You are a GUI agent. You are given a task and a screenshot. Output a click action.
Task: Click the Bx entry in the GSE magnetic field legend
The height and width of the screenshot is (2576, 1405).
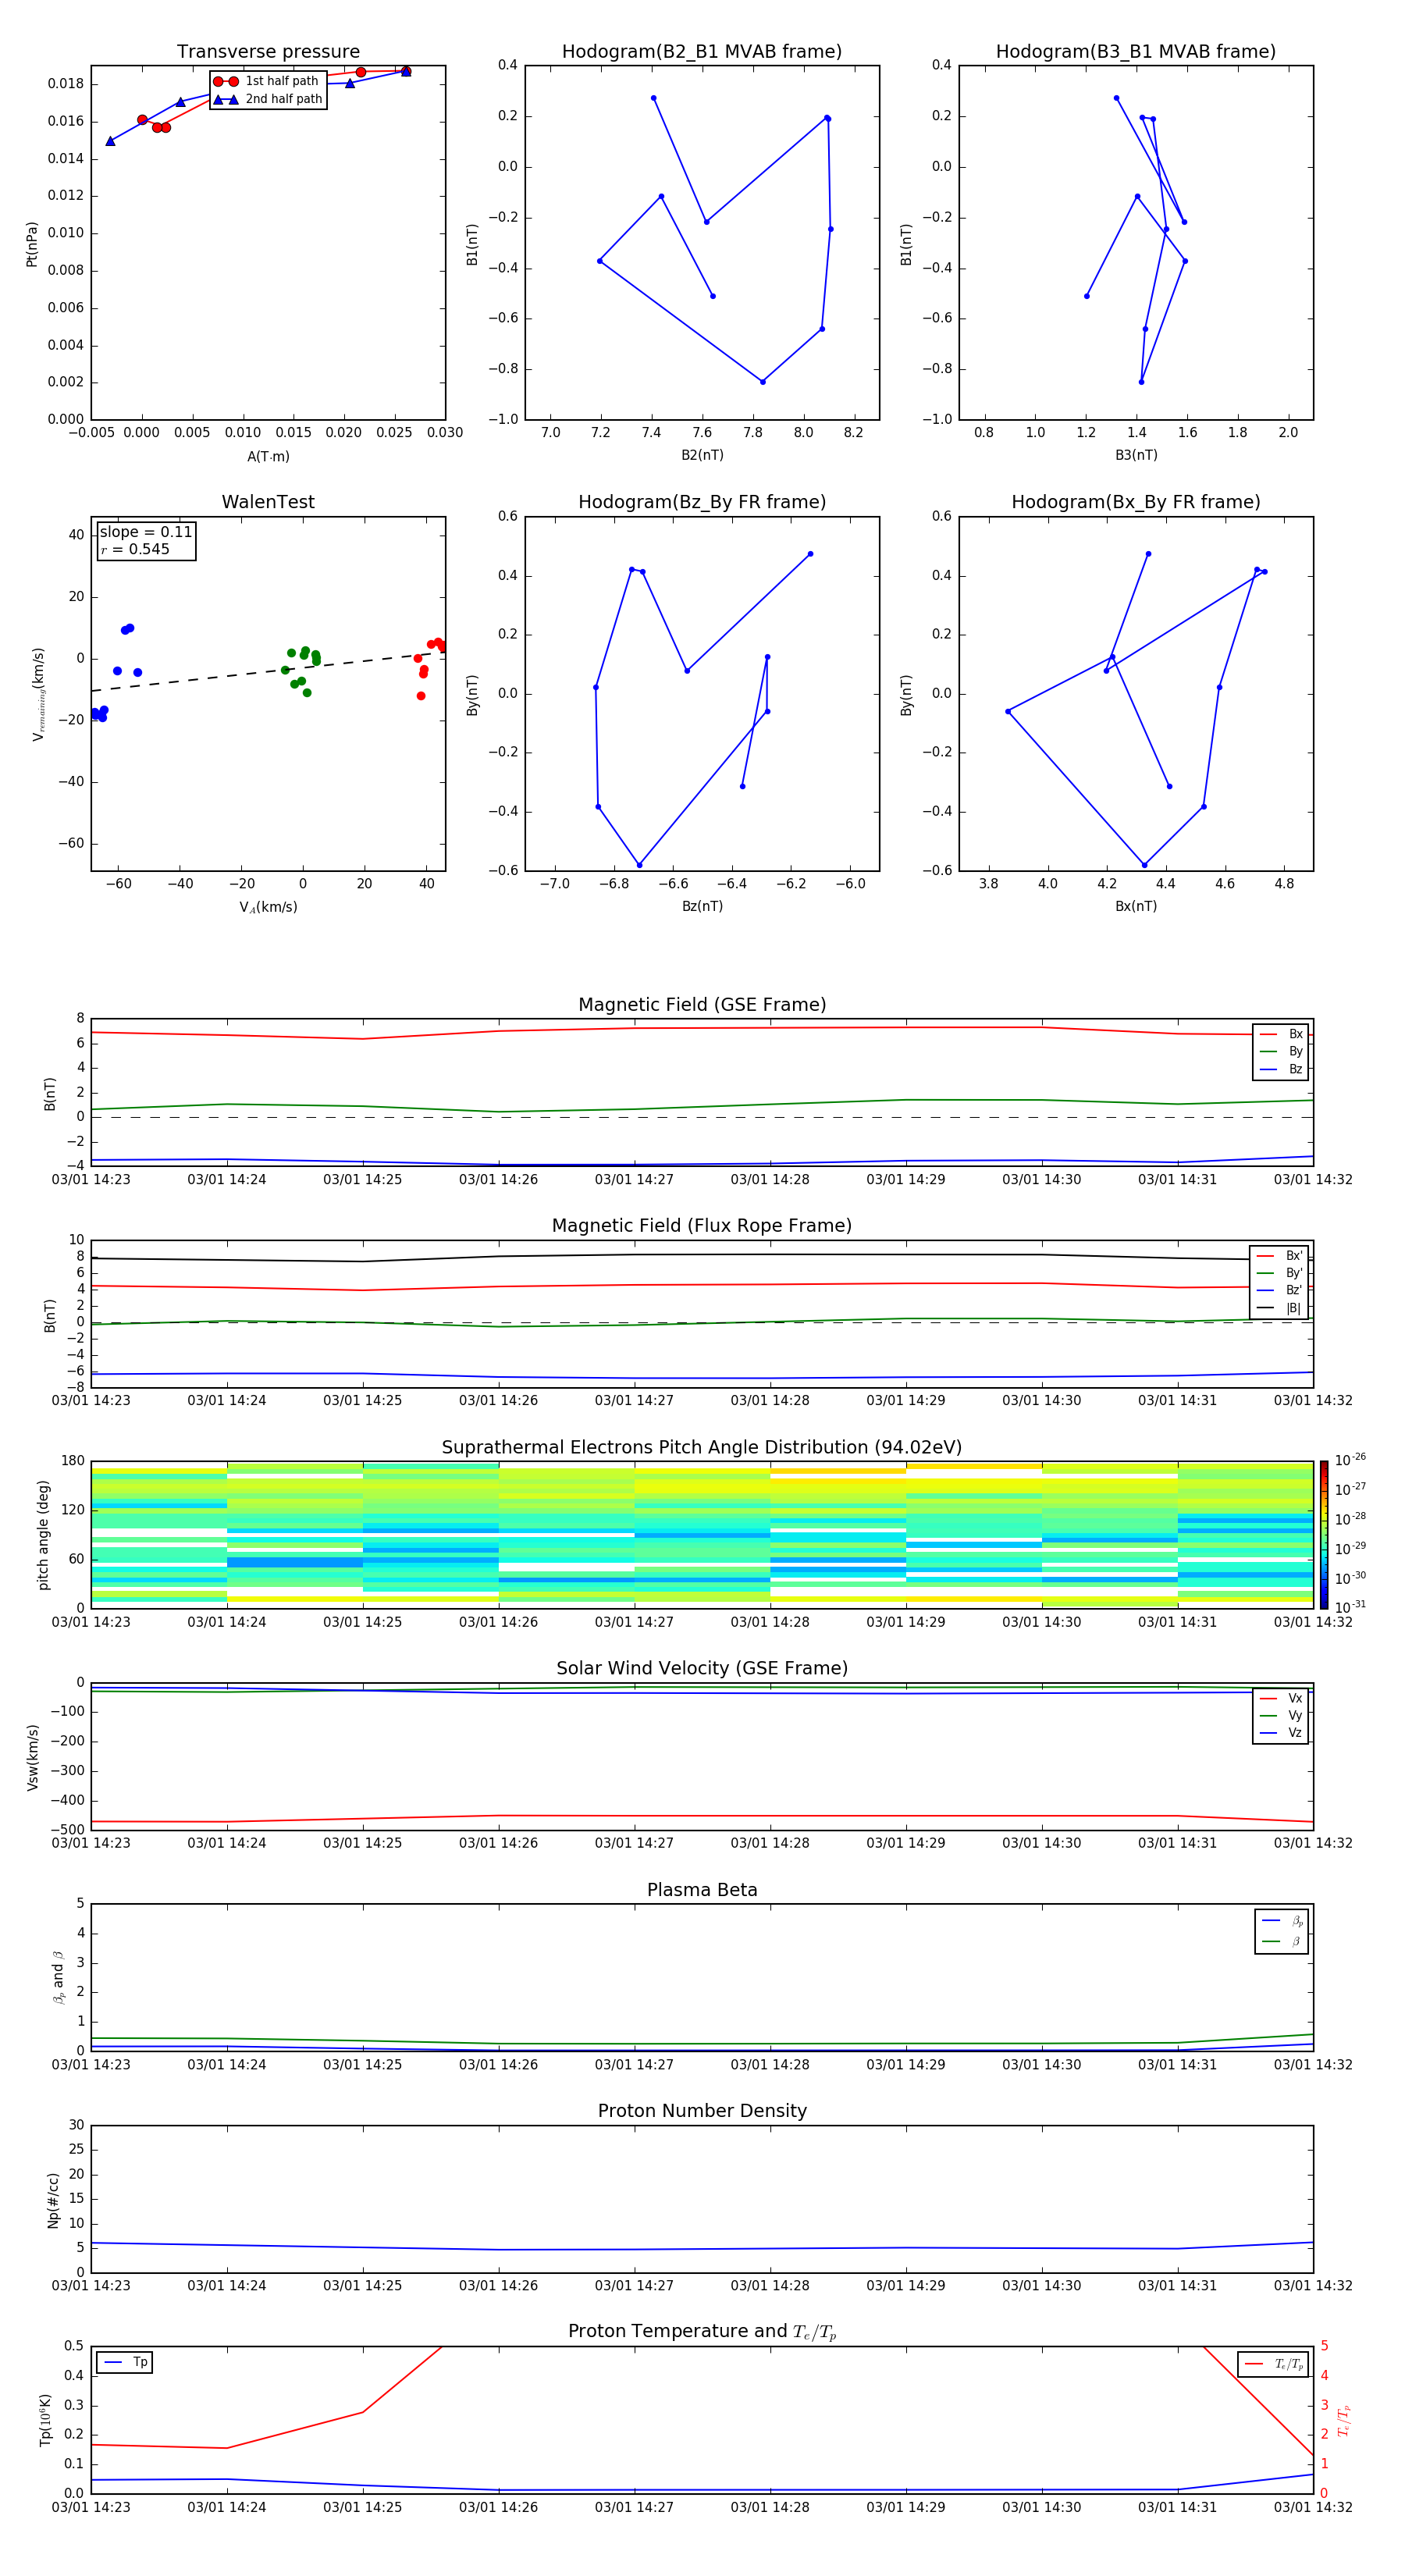click(x=1282, y=1034)
